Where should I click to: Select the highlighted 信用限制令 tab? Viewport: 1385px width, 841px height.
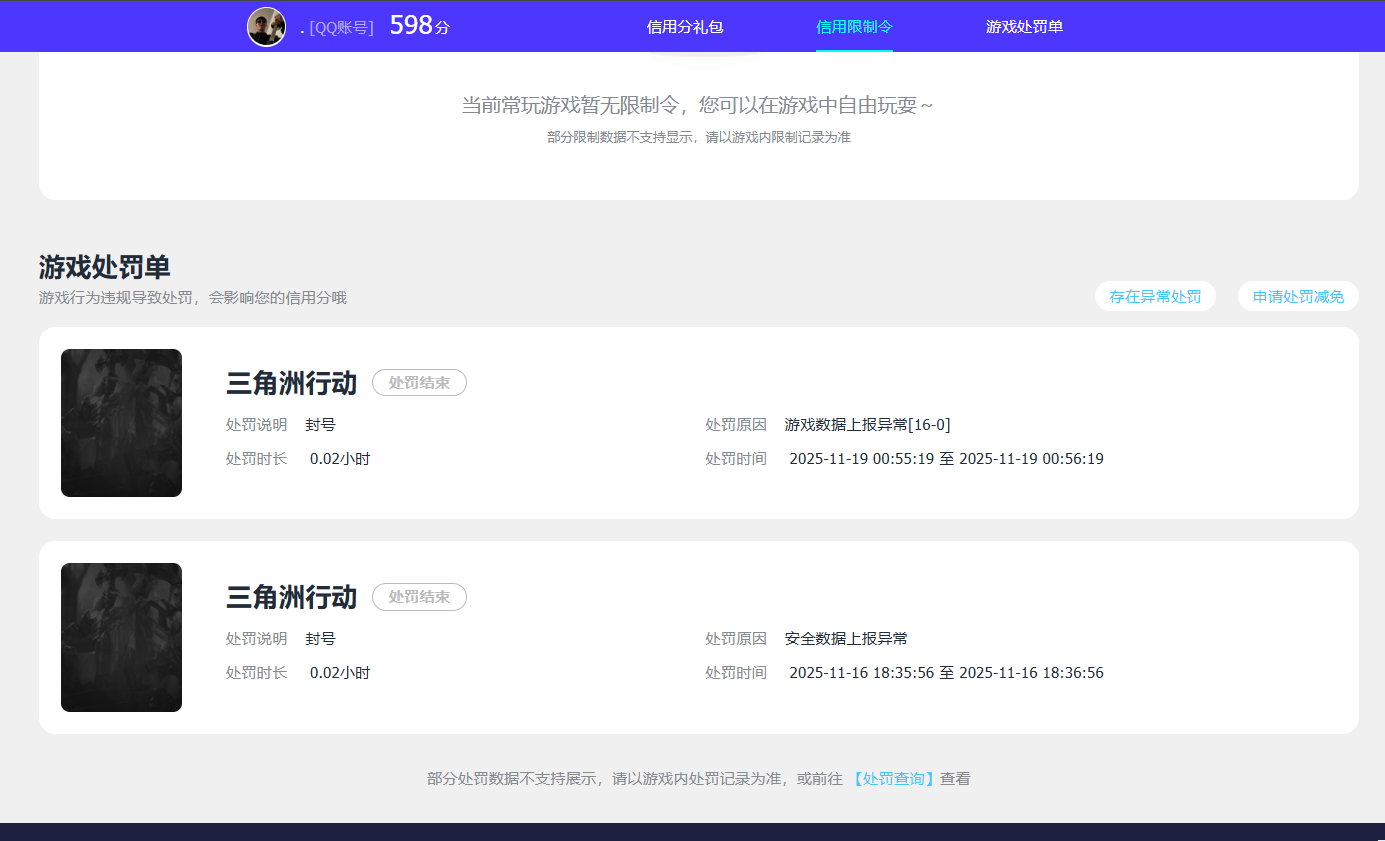pos(855,26)
